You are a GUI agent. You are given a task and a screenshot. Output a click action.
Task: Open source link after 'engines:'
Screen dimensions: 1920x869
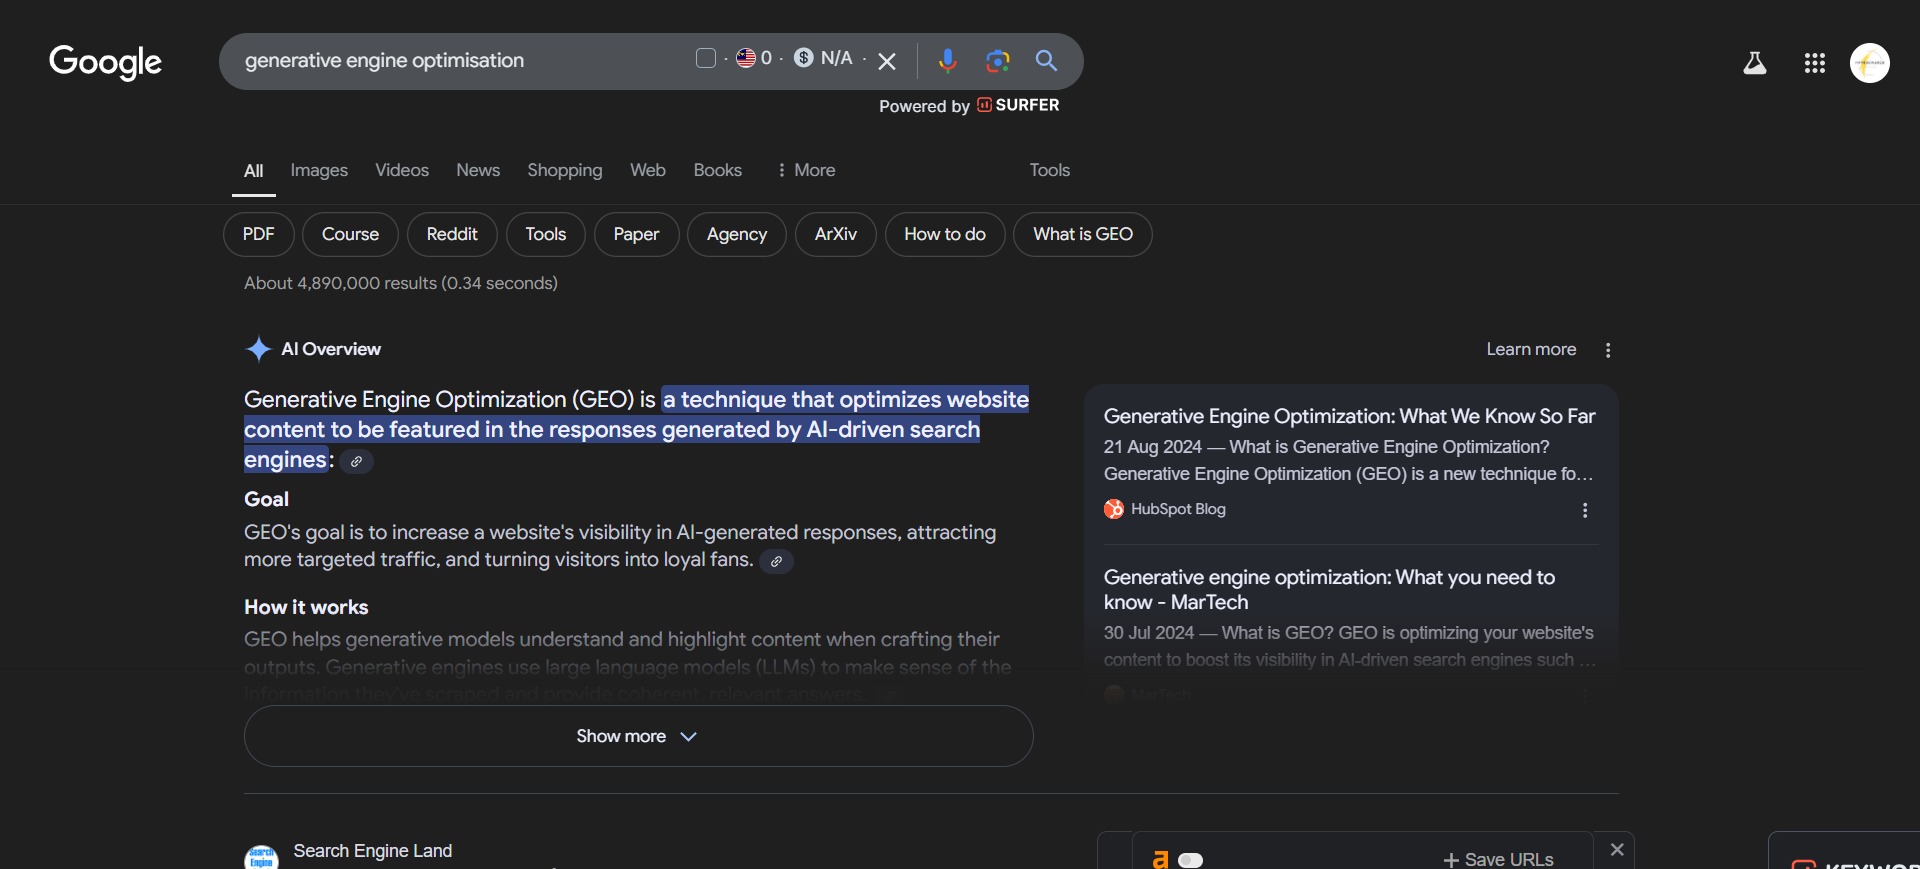click(x=356, y=461)
